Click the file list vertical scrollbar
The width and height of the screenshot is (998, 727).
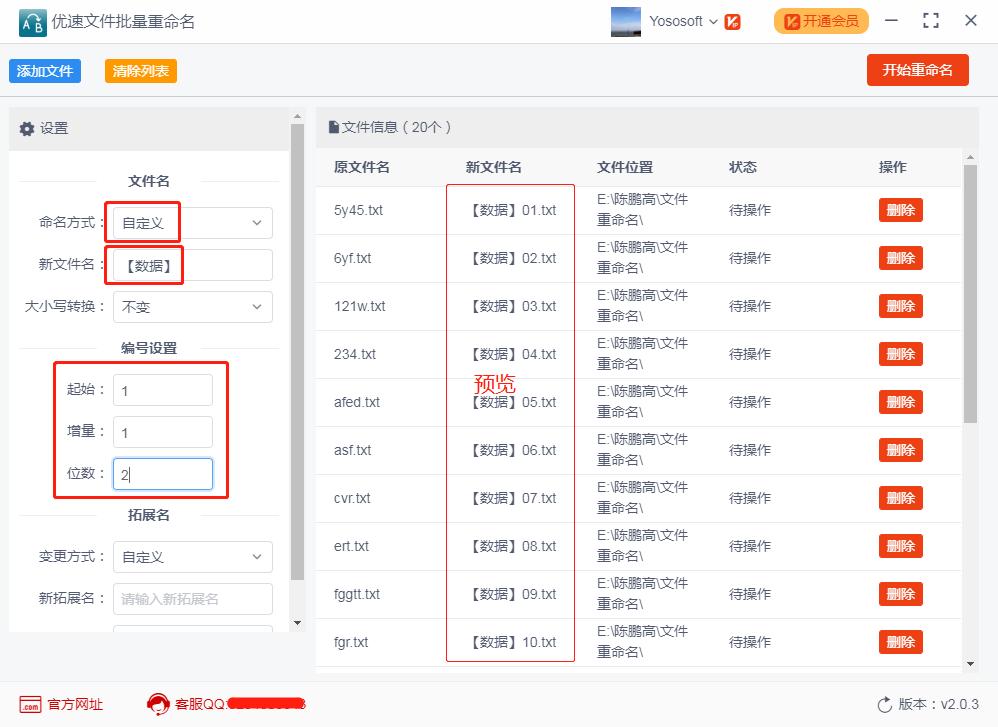[x=971, y=300]
